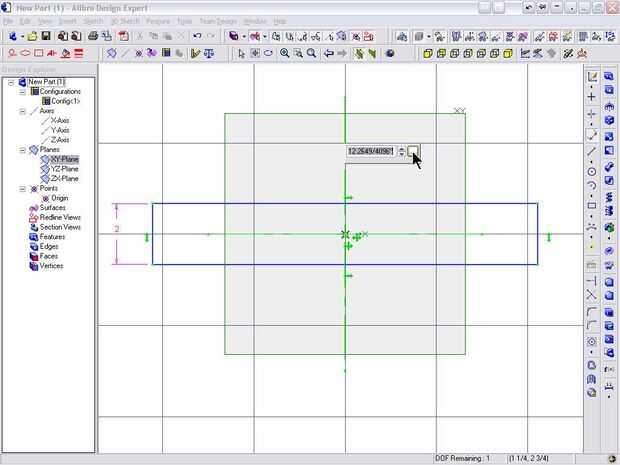Select Origin under Points

click(60, 198)
